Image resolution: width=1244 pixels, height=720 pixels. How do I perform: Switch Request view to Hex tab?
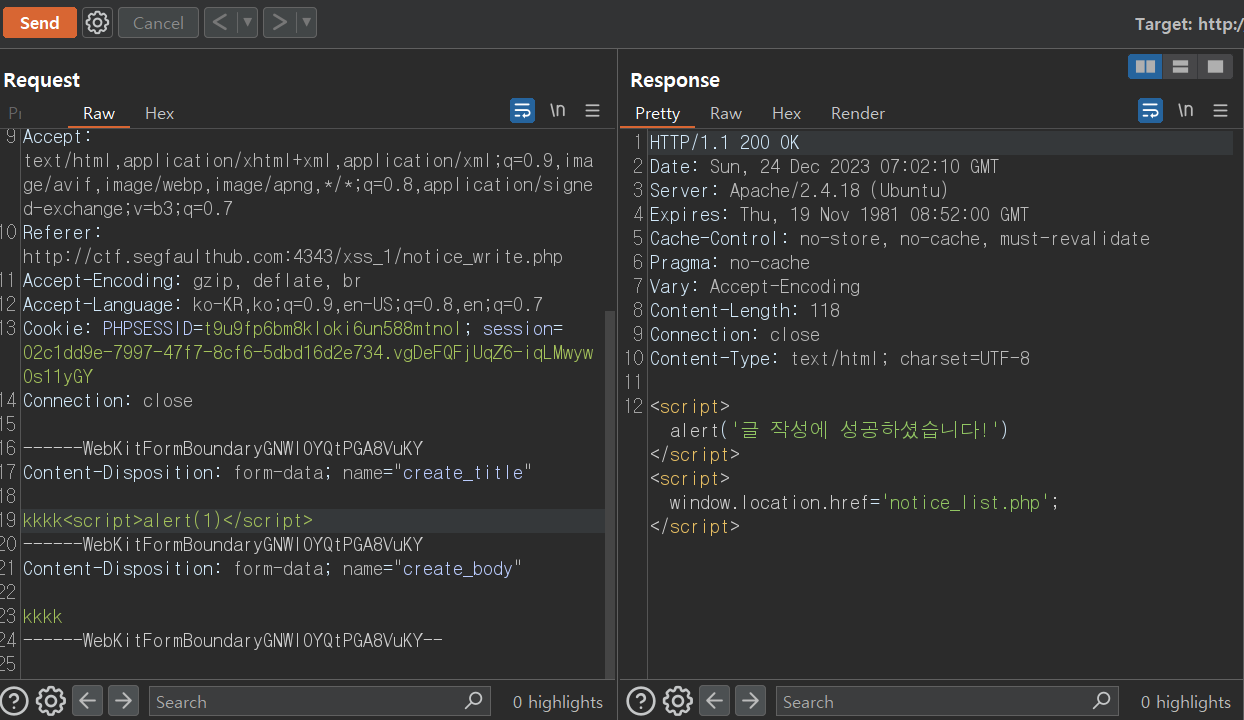[x=160, y=113]
